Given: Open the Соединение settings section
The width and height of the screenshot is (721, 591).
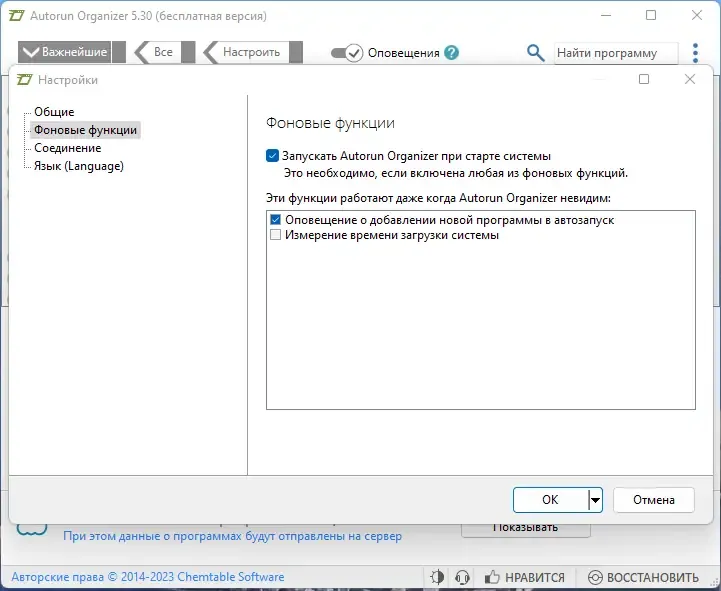Looking at the screenshot, I should [x=68, y=148].
